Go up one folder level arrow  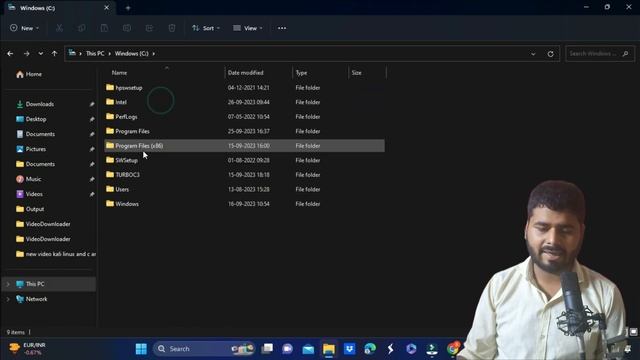click(x=54, y=53)
